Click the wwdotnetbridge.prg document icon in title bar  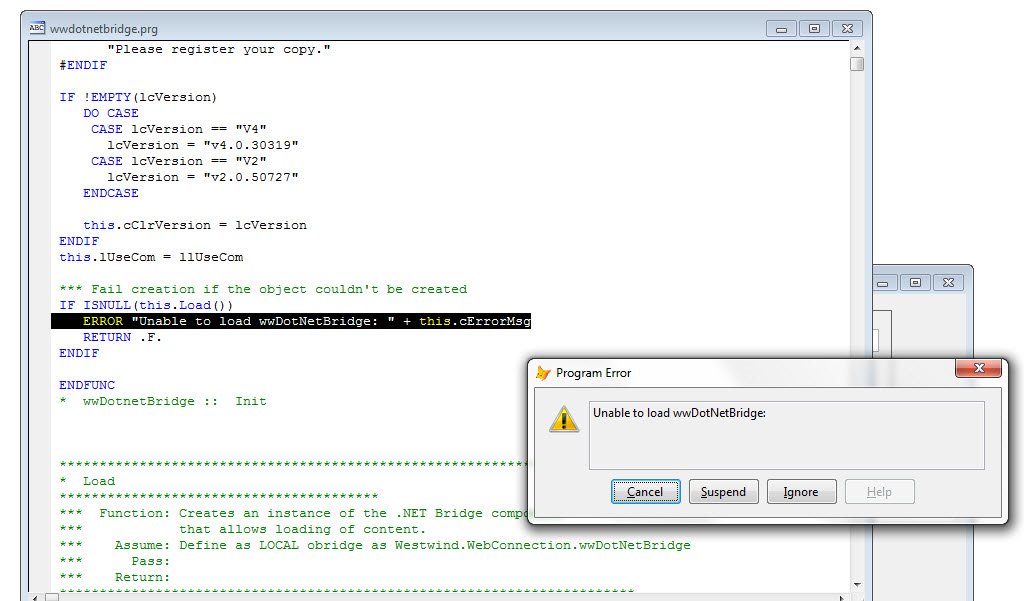point(37,29)
